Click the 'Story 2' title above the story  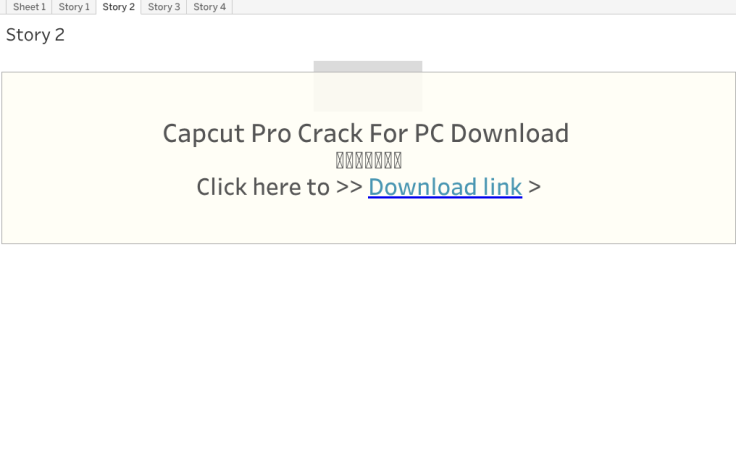tap(35, 35)
